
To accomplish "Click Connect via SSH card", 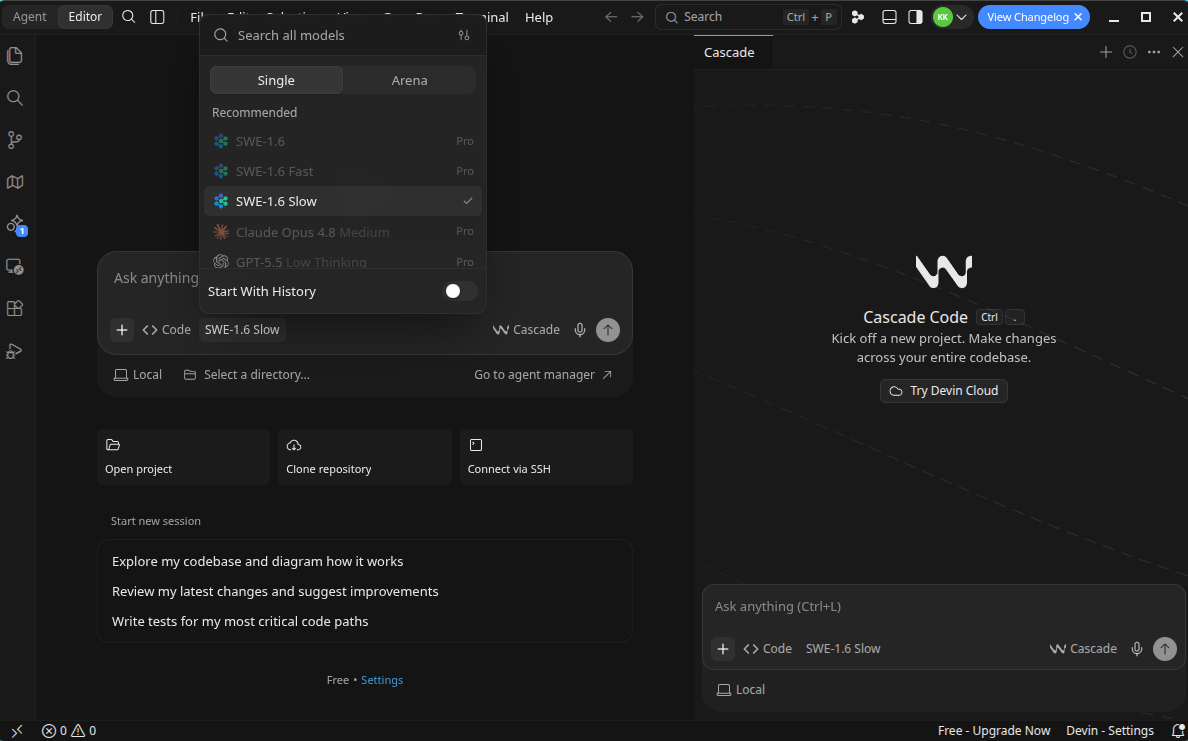I will point(546,457).
